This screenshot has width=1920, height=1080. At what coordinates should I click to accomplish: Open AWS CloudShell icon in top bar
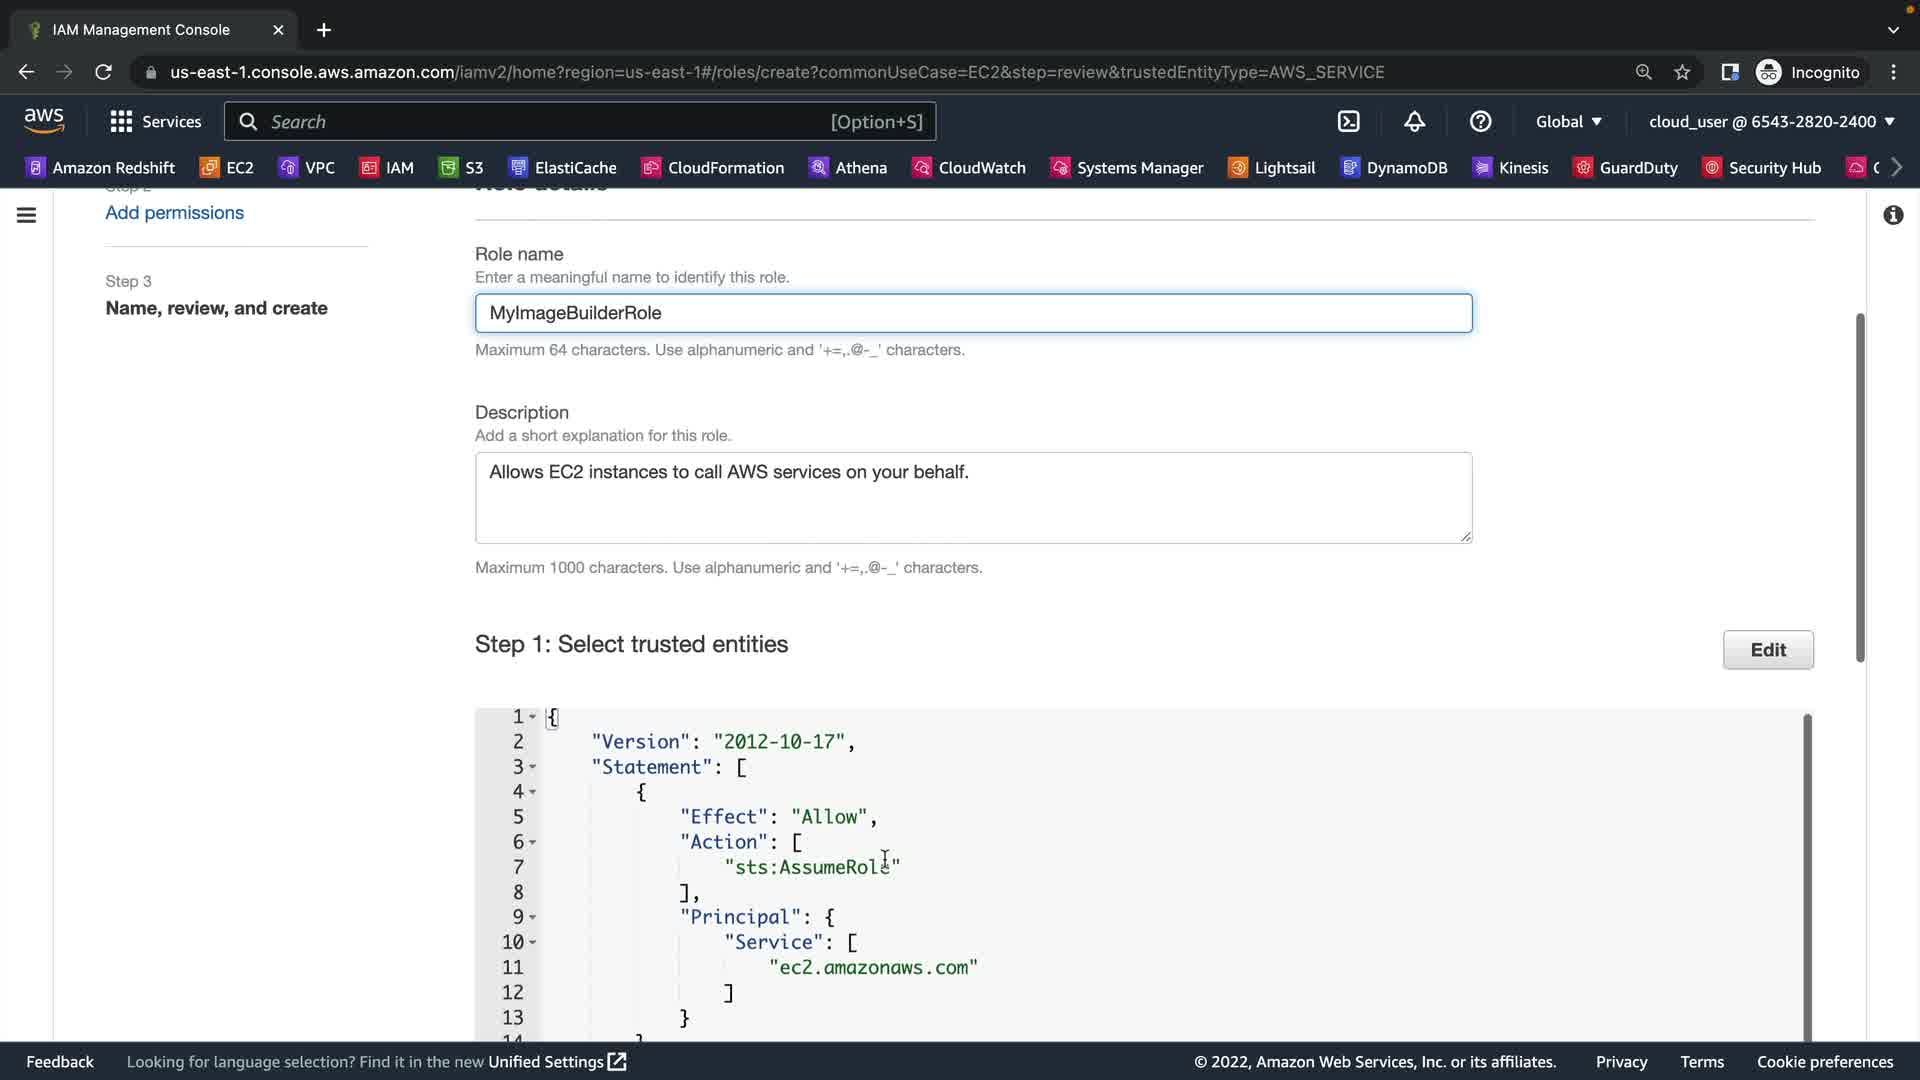click(1348, 121)
